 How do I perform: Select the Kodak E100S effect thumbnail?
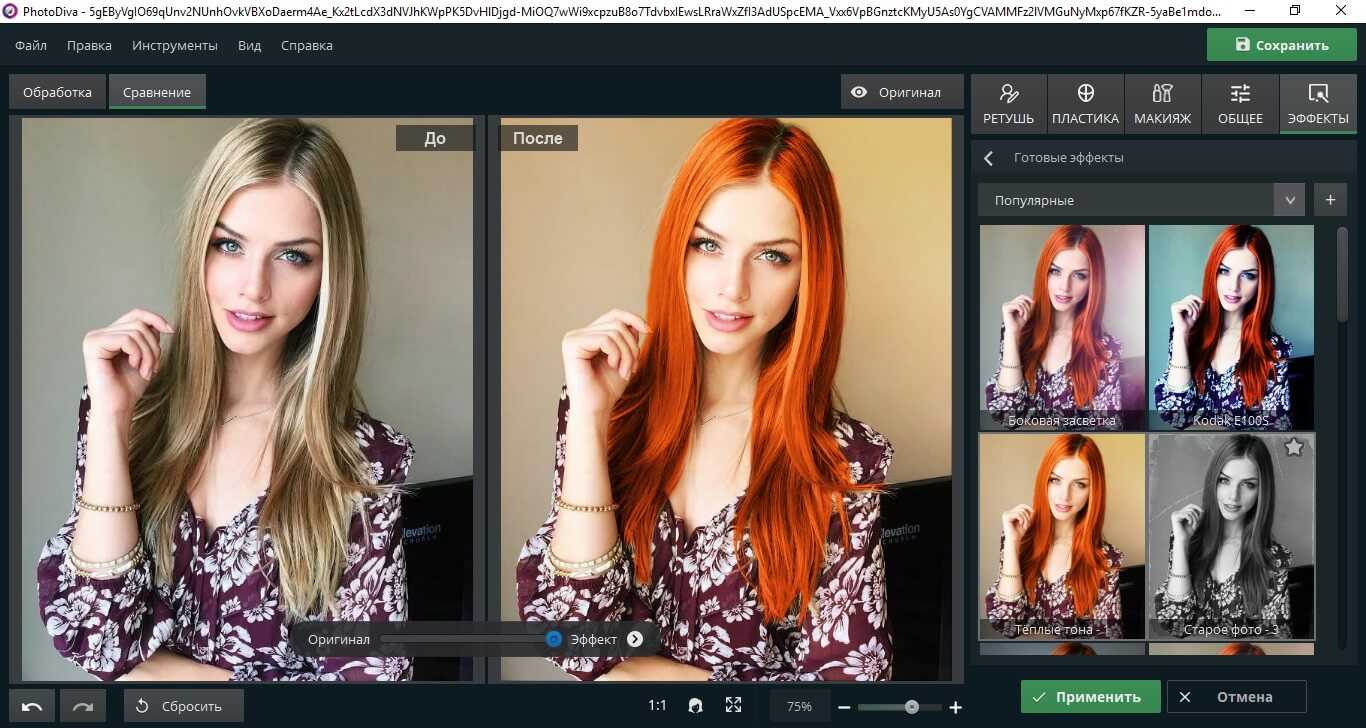[x=1231, y=327]
